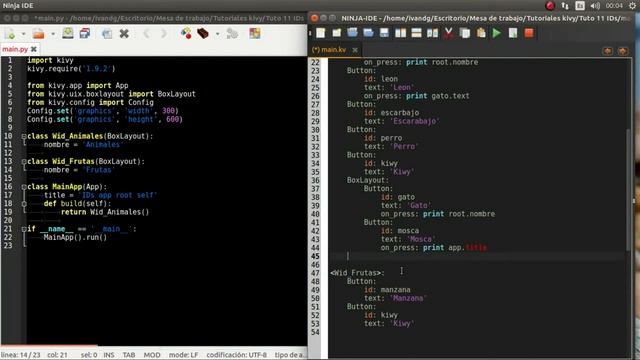Click the vertical scrollbar of main.kv editor
The width and height of the screenshot is (640, 360).
tap(628, 190)
